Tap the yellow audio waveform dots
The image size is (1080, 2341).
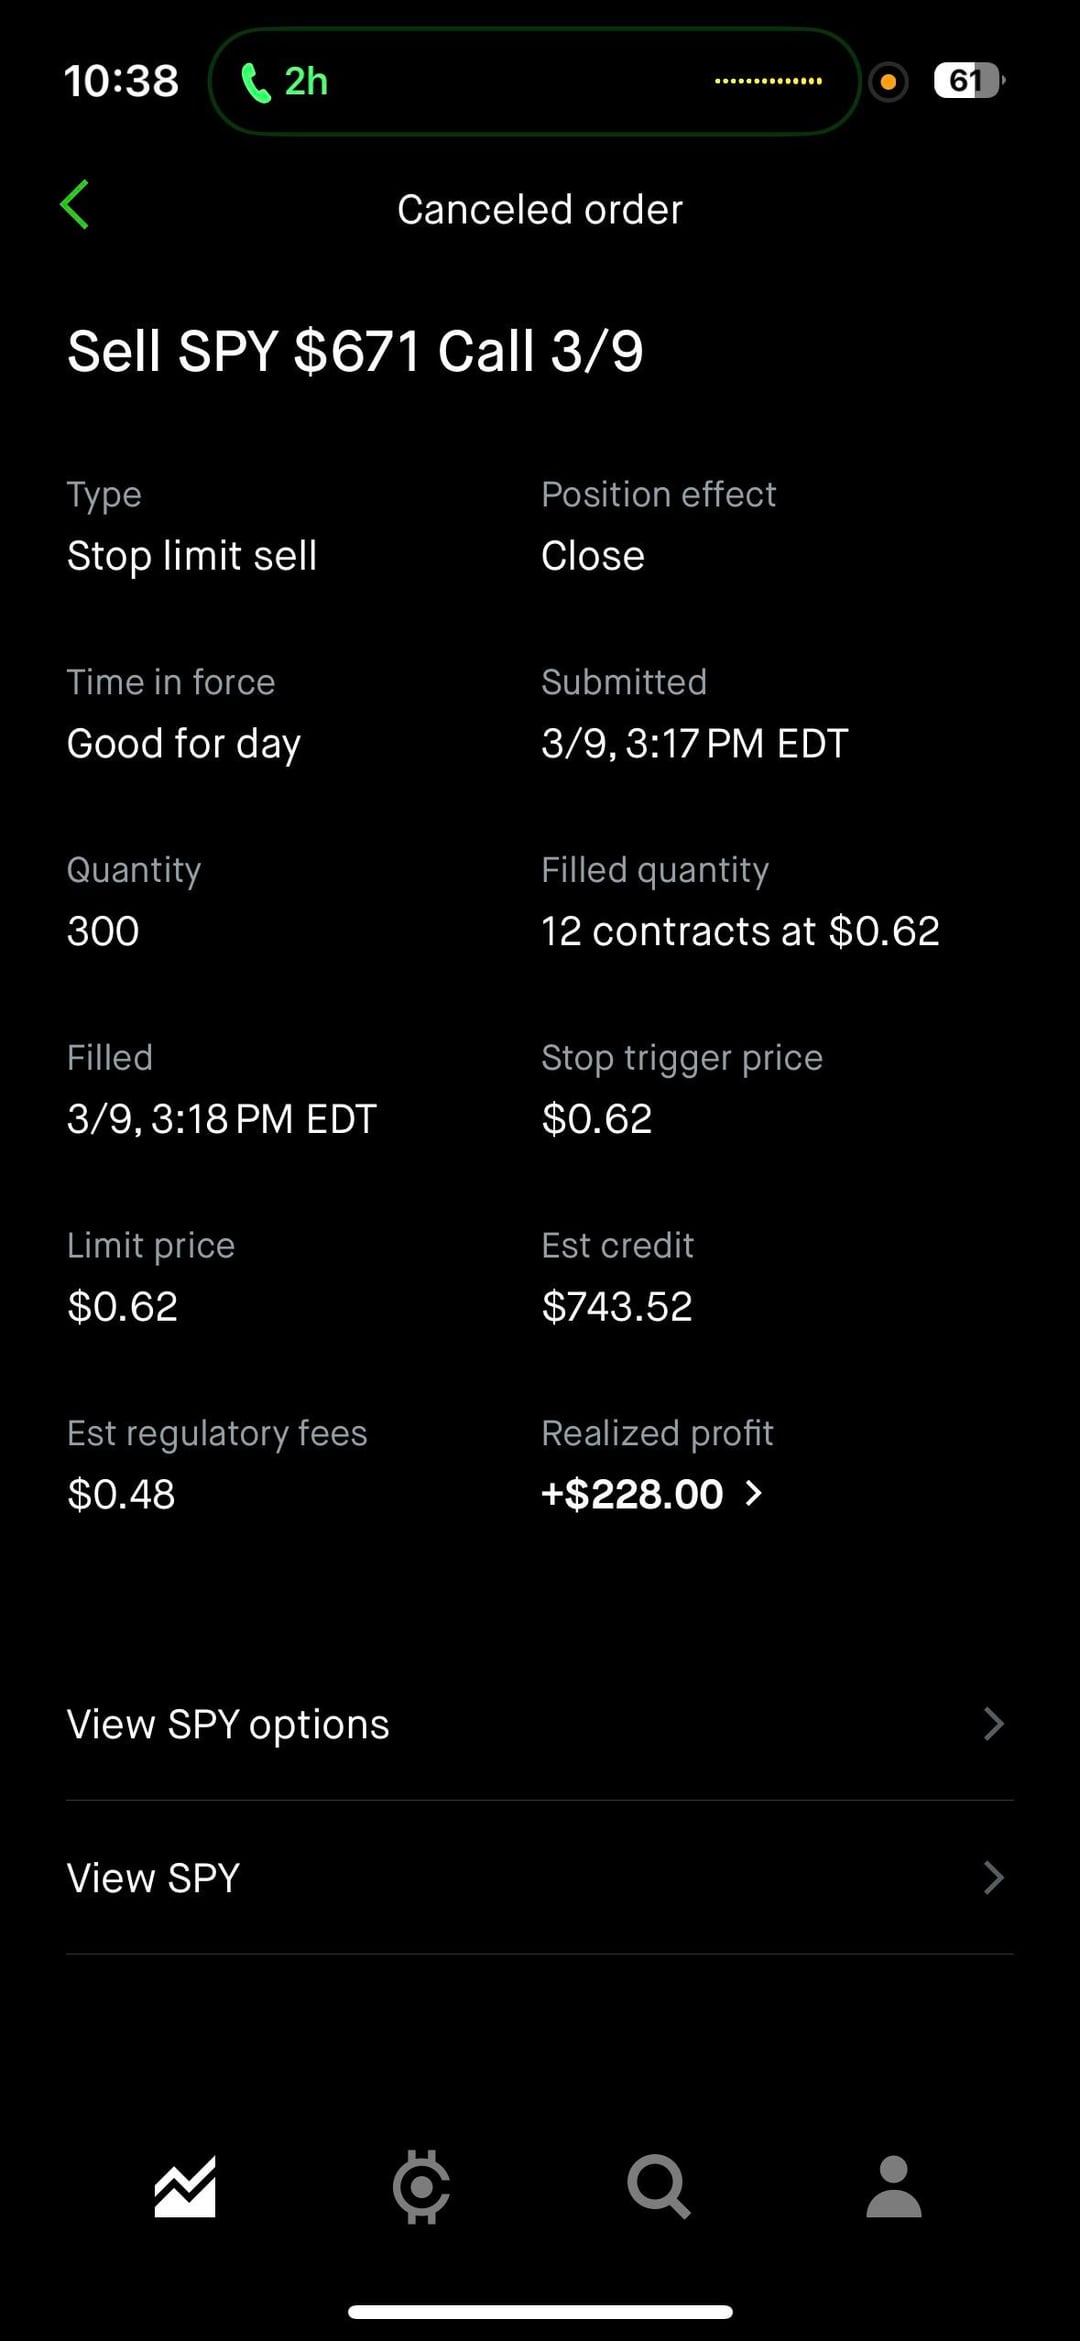[x=768, y=81]
